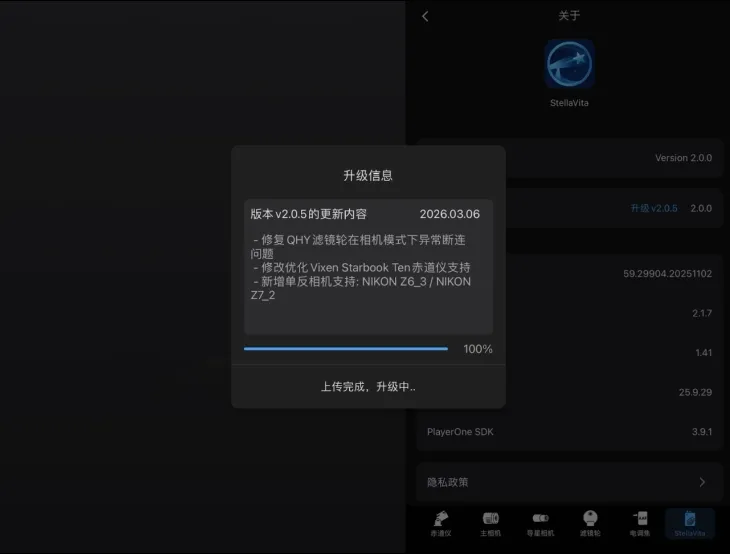The height and width of the screenshot is (554, 730).
Task: Click the 上传完成，升级中.. status text
Action: (368, 386)
